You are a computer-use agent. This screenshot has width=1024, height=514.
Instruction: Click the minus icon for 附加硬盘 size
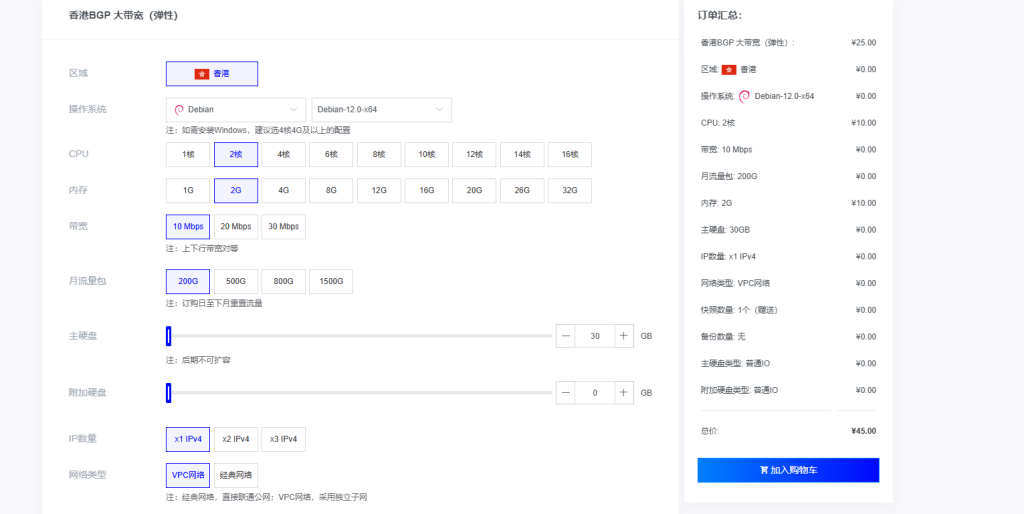click(566, 393)
